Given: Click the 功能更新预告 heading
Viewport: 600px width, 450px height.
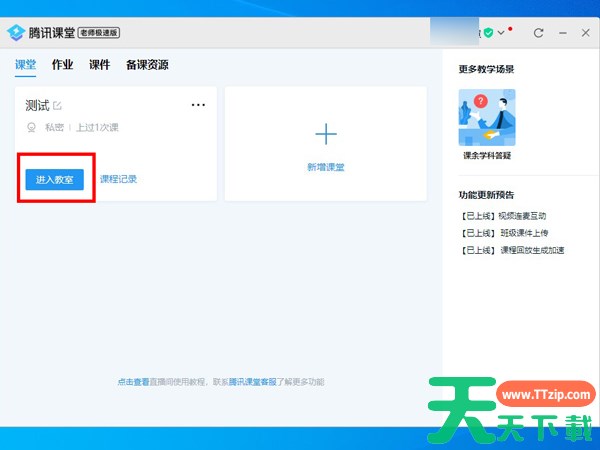Looking at the screenshot, I should (486, 195).
